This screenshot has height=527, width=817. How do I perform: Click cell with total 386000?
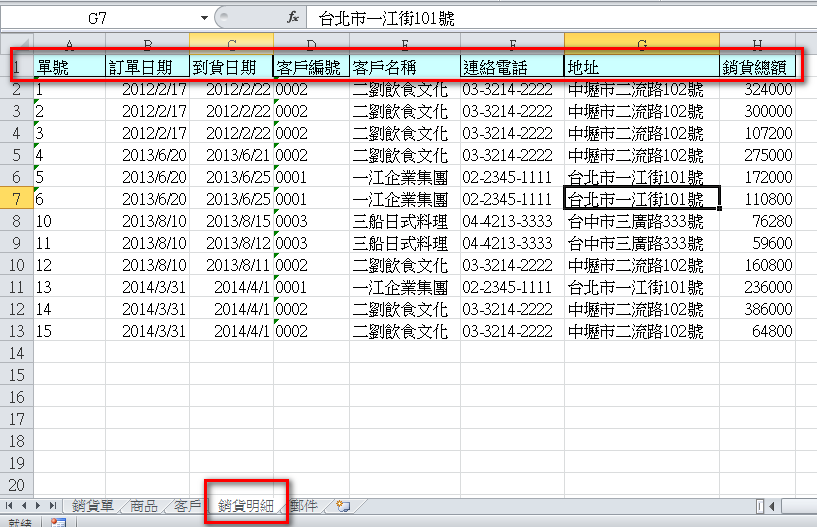[758, 309]
